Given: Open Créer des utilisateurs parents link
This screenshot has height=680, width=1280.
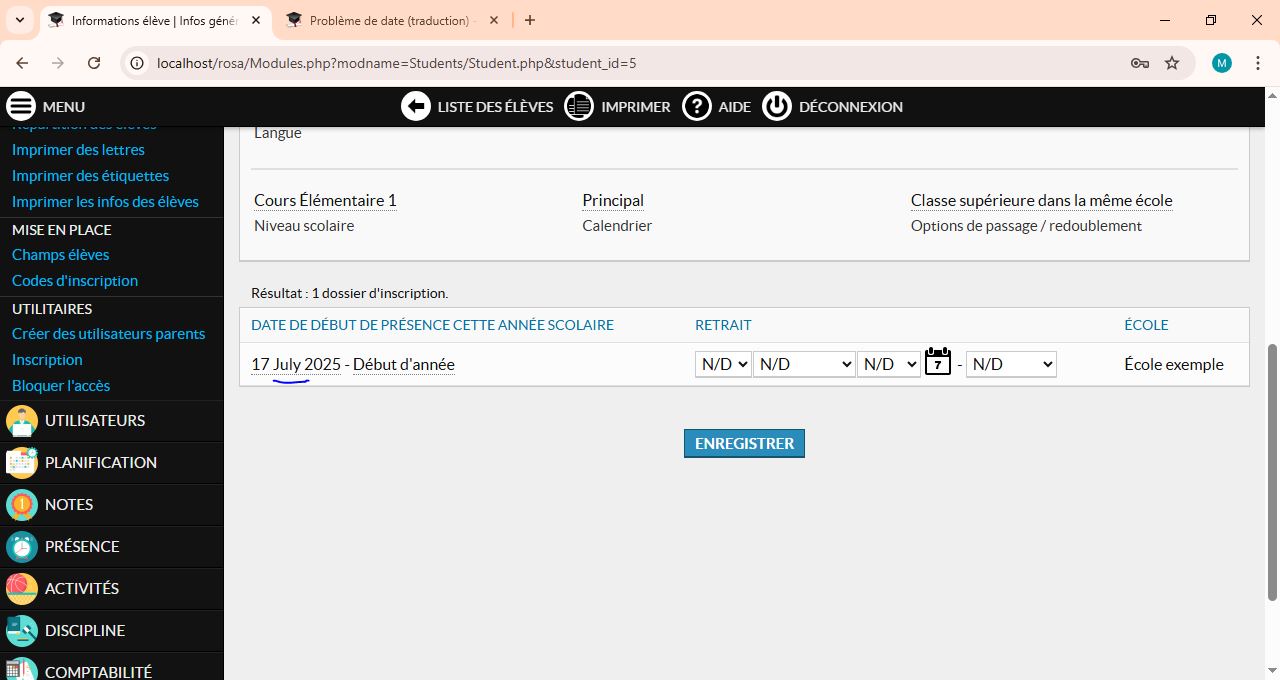Looking at the screenshot, I should [x=108, y=333].
